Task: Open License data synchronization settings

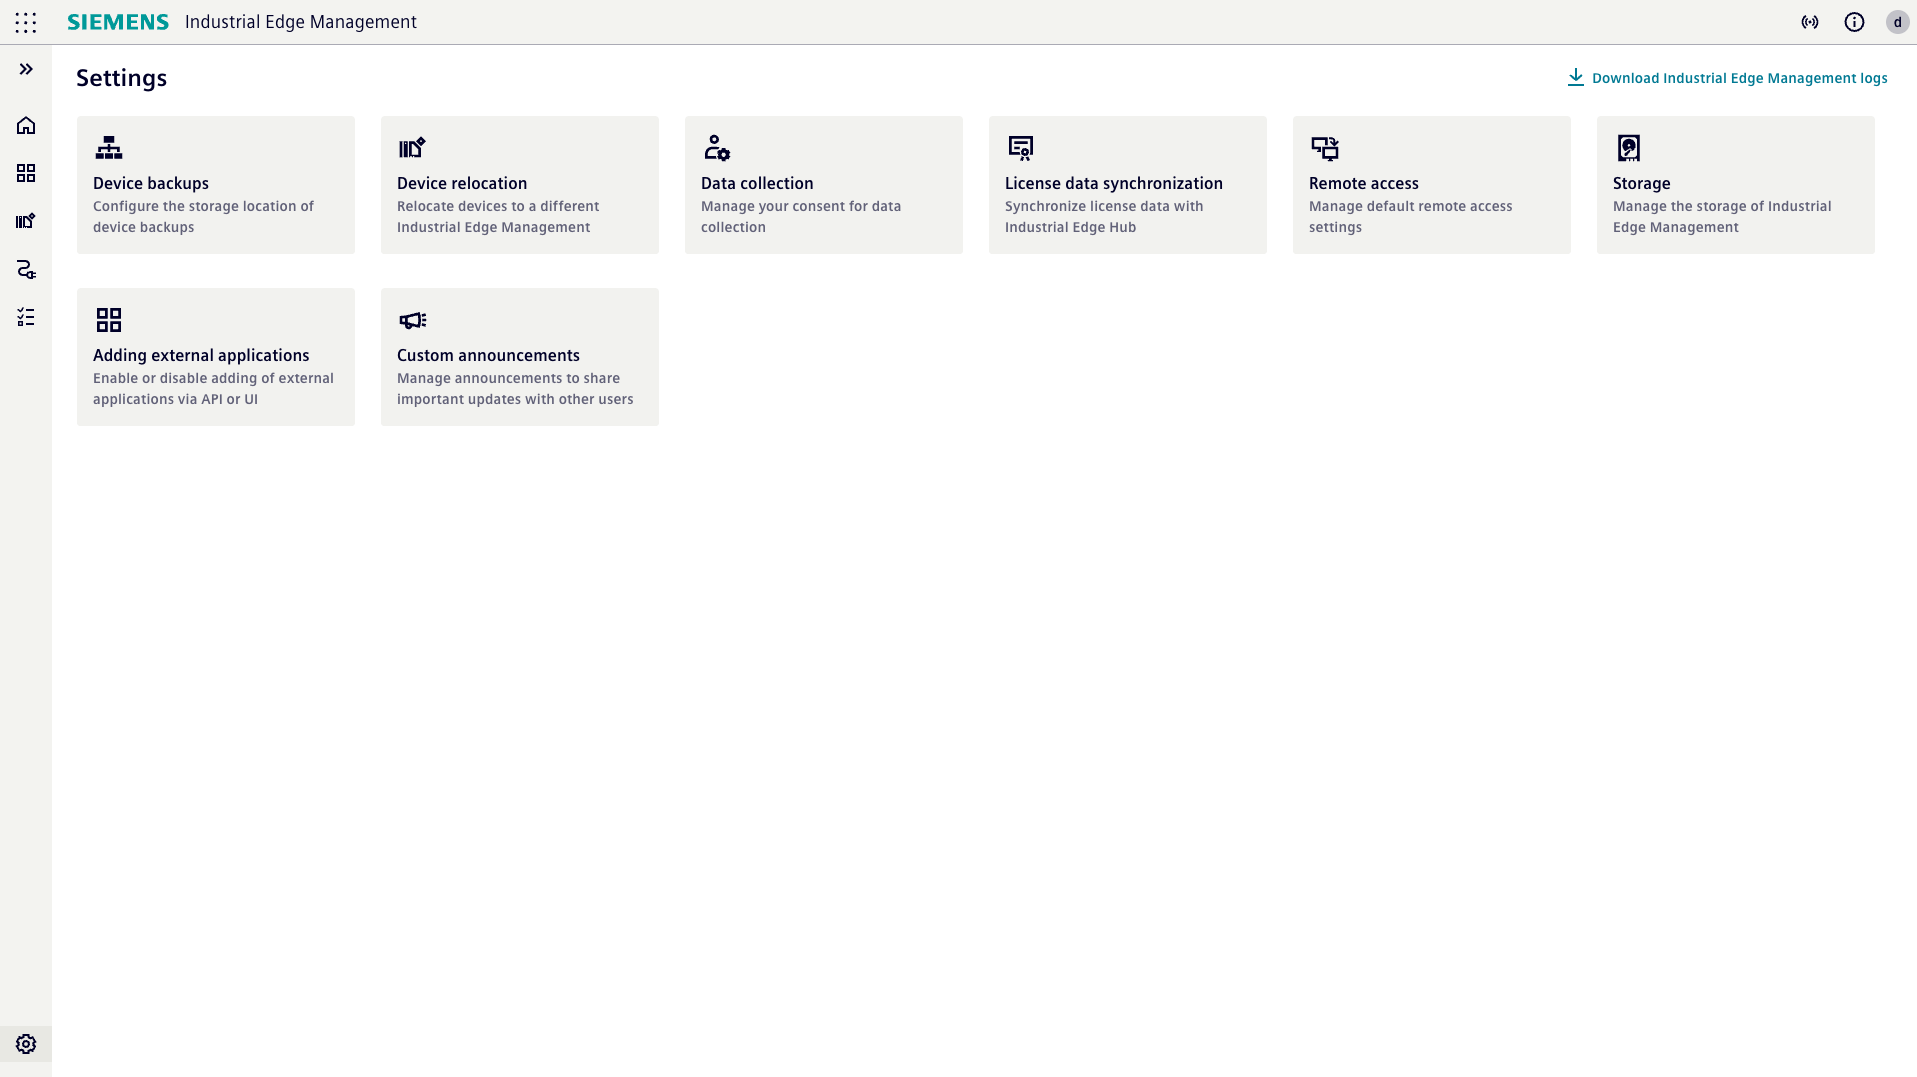Action: coord(1128,185)
